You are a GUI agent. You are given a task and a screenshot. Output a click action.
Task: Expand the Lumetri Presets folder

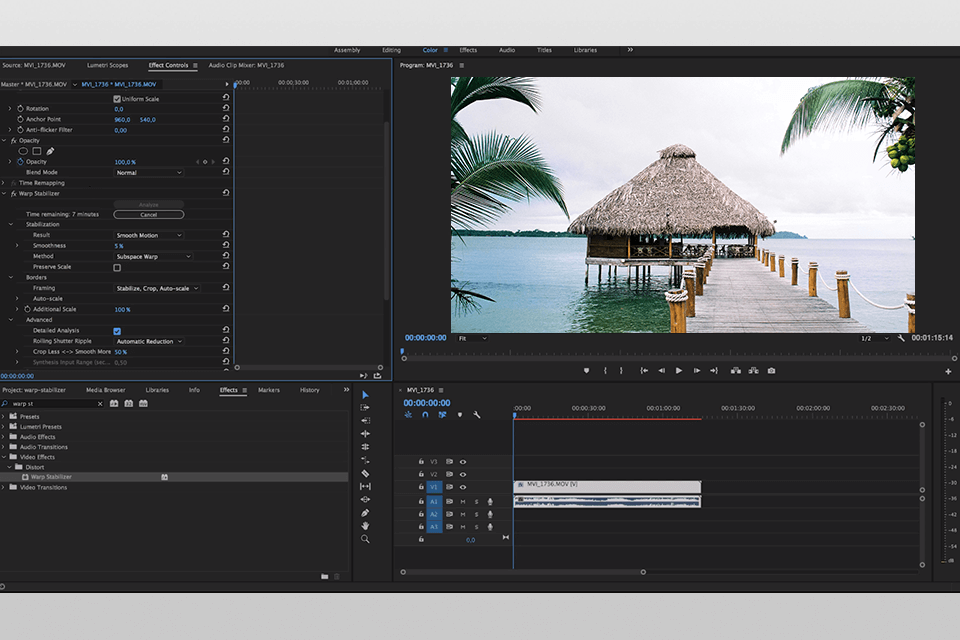tap(4, 426)
